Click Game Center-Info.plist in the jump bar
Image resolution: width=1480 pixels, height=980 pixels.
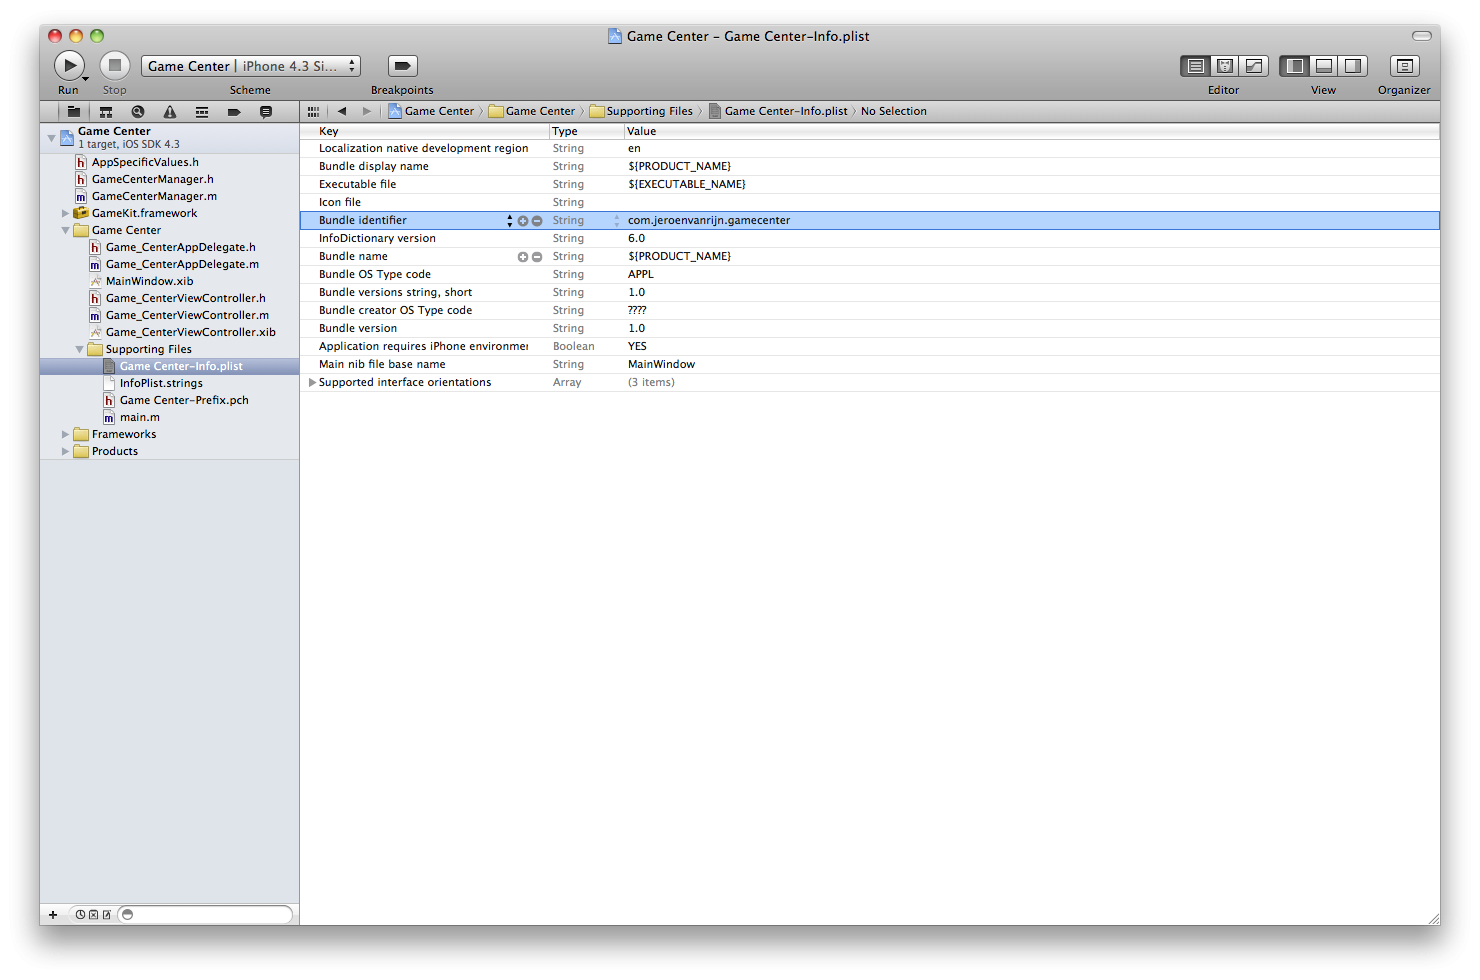click(x=778, y=111)
